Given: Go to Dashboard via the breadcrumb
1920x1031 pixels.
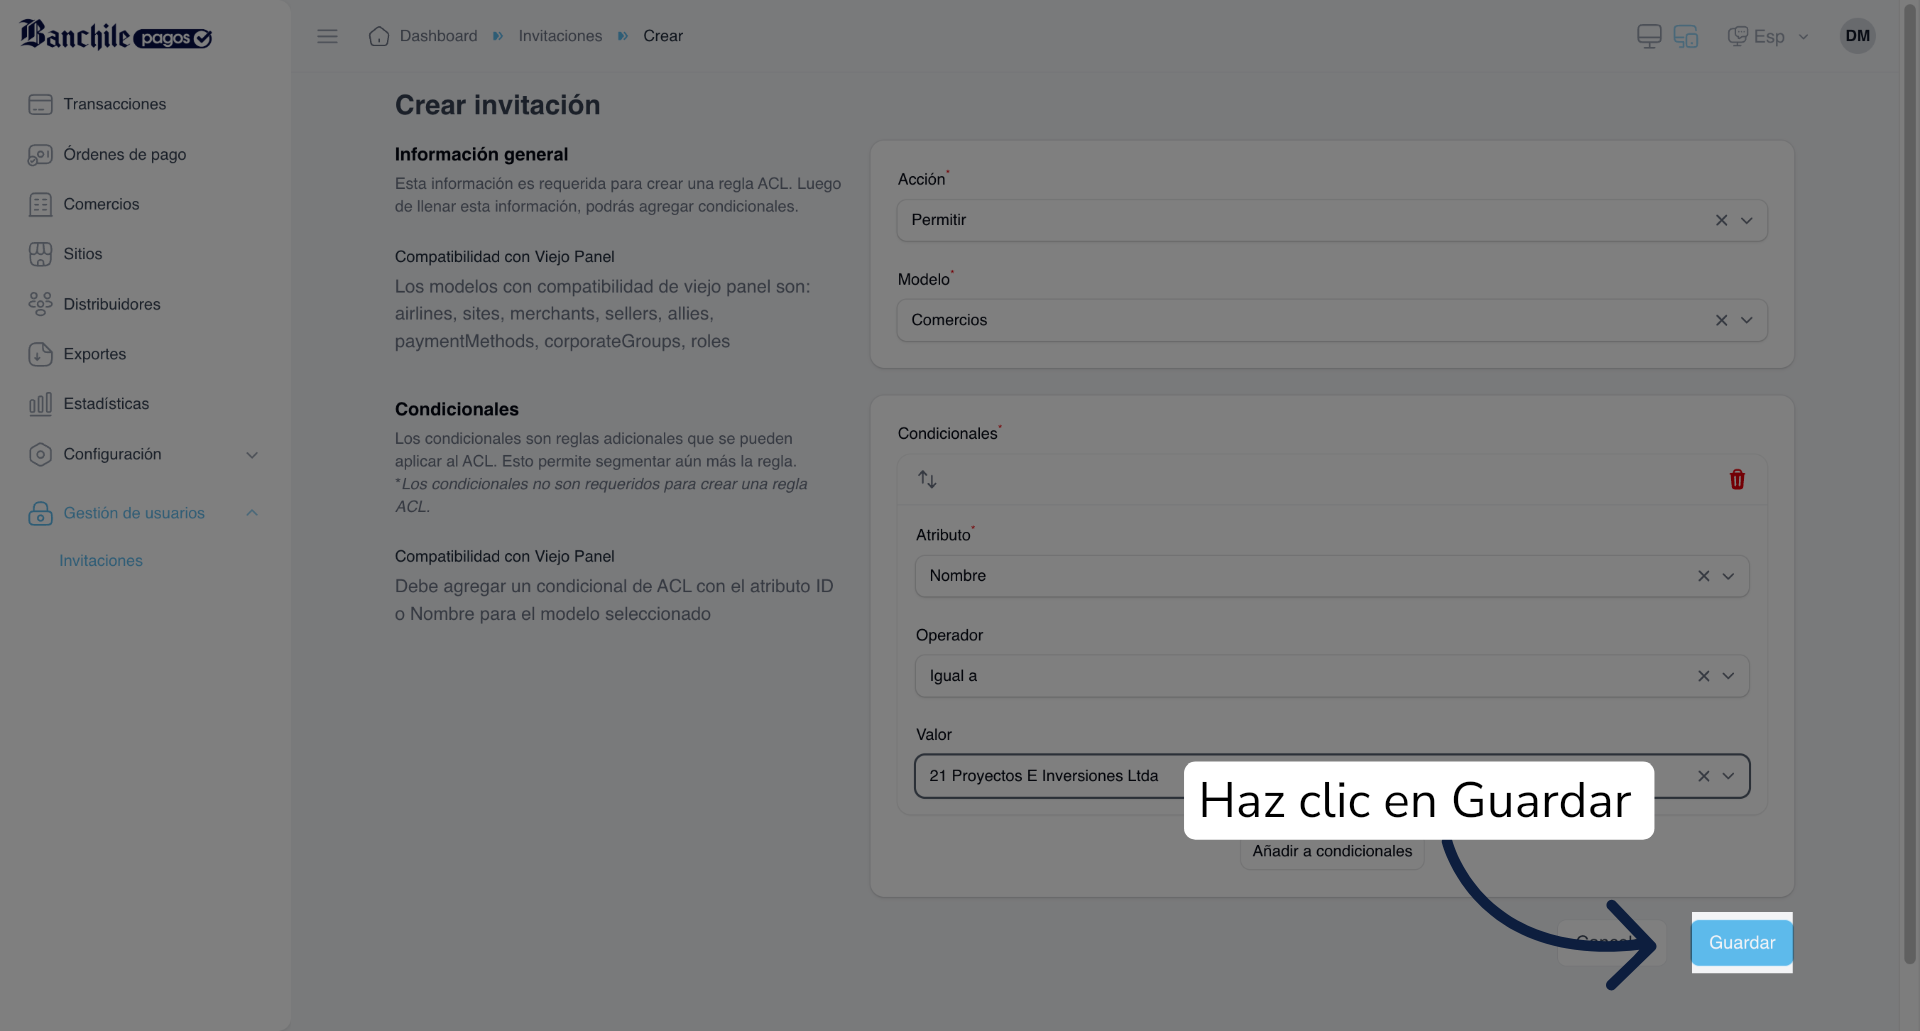Looking at the screenshot, I should [438, 36].
